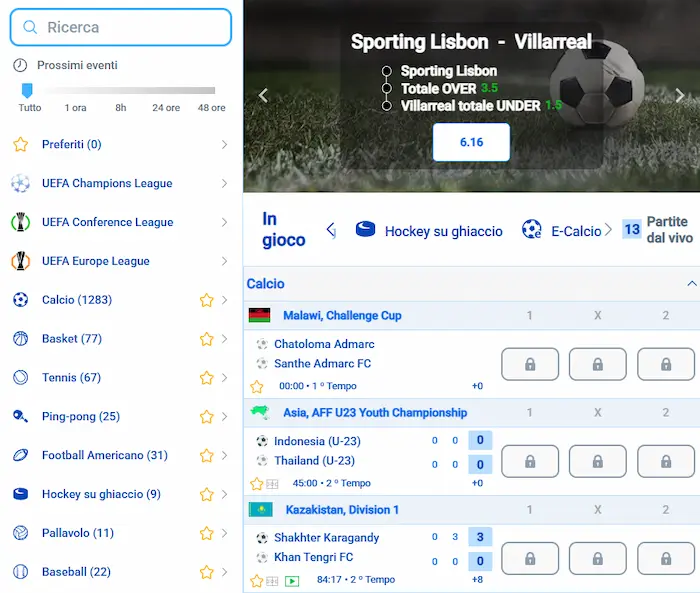Favorite Baseball with its star
700x593 pixels.
coord(206,572)
